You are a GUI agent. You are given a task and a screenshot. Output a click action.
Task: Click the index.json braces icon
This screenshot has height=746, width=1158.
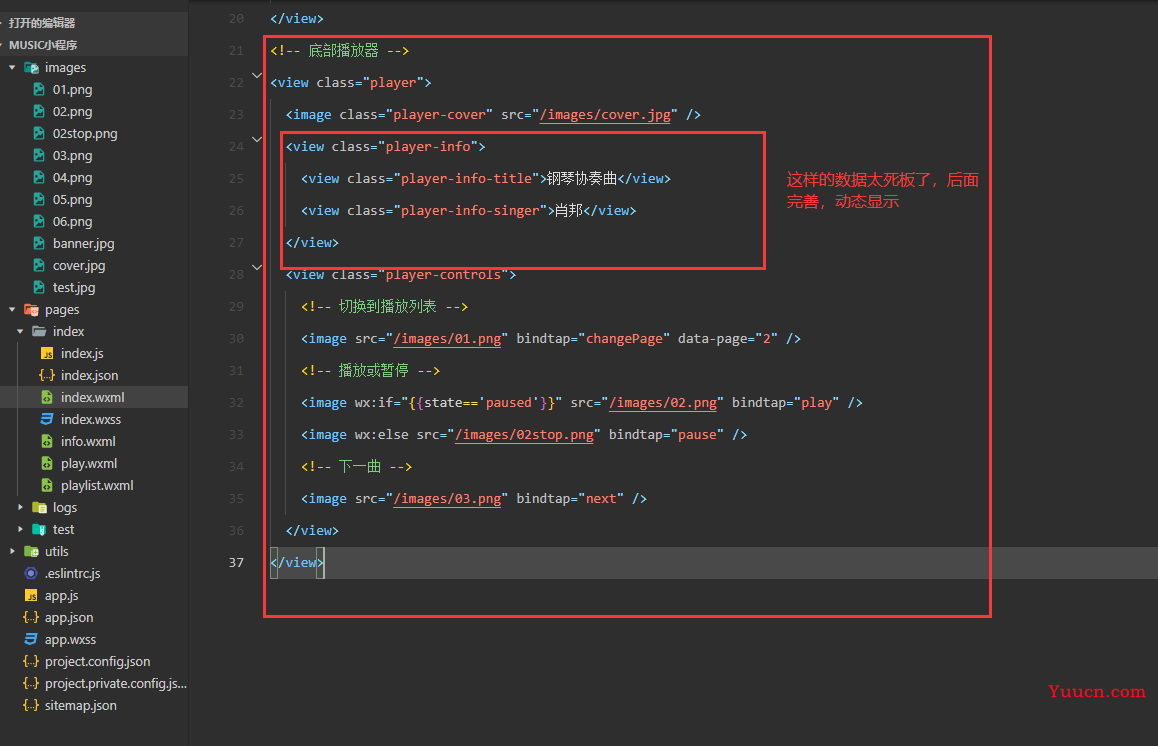47,375
